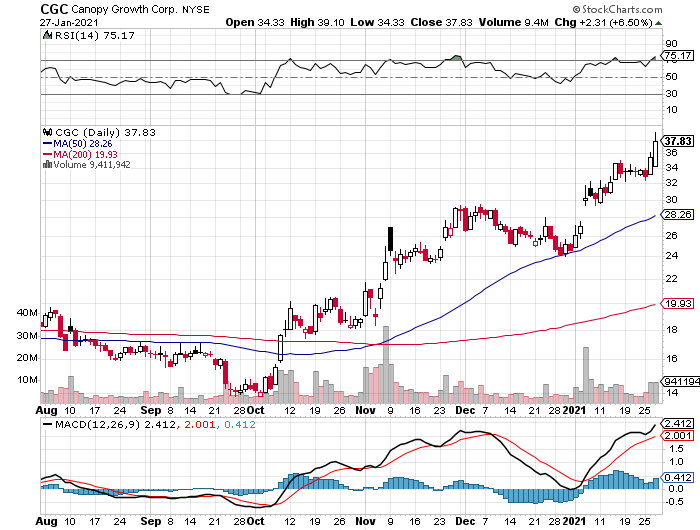Screen dimensions: 700x530
Task: Click the 40M volume axis label
Action: pos(27,313)
